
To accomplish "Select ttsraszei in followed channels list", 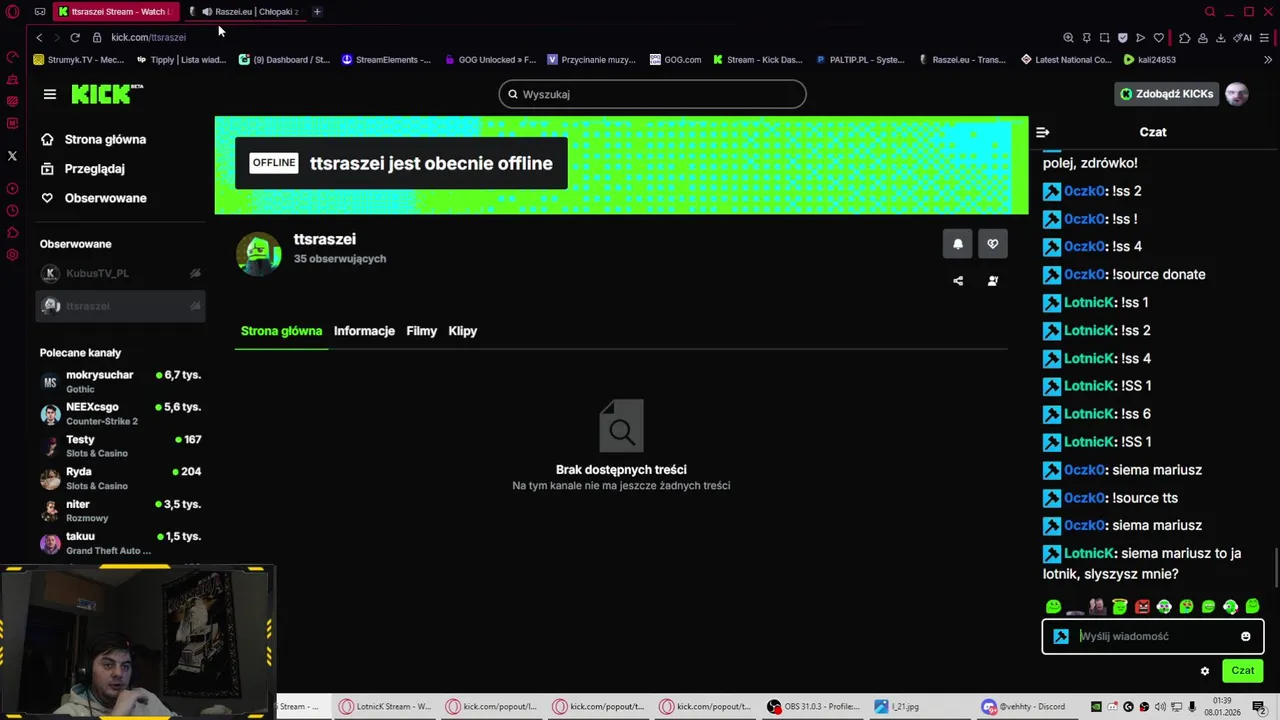I will [x=120, y=306].
